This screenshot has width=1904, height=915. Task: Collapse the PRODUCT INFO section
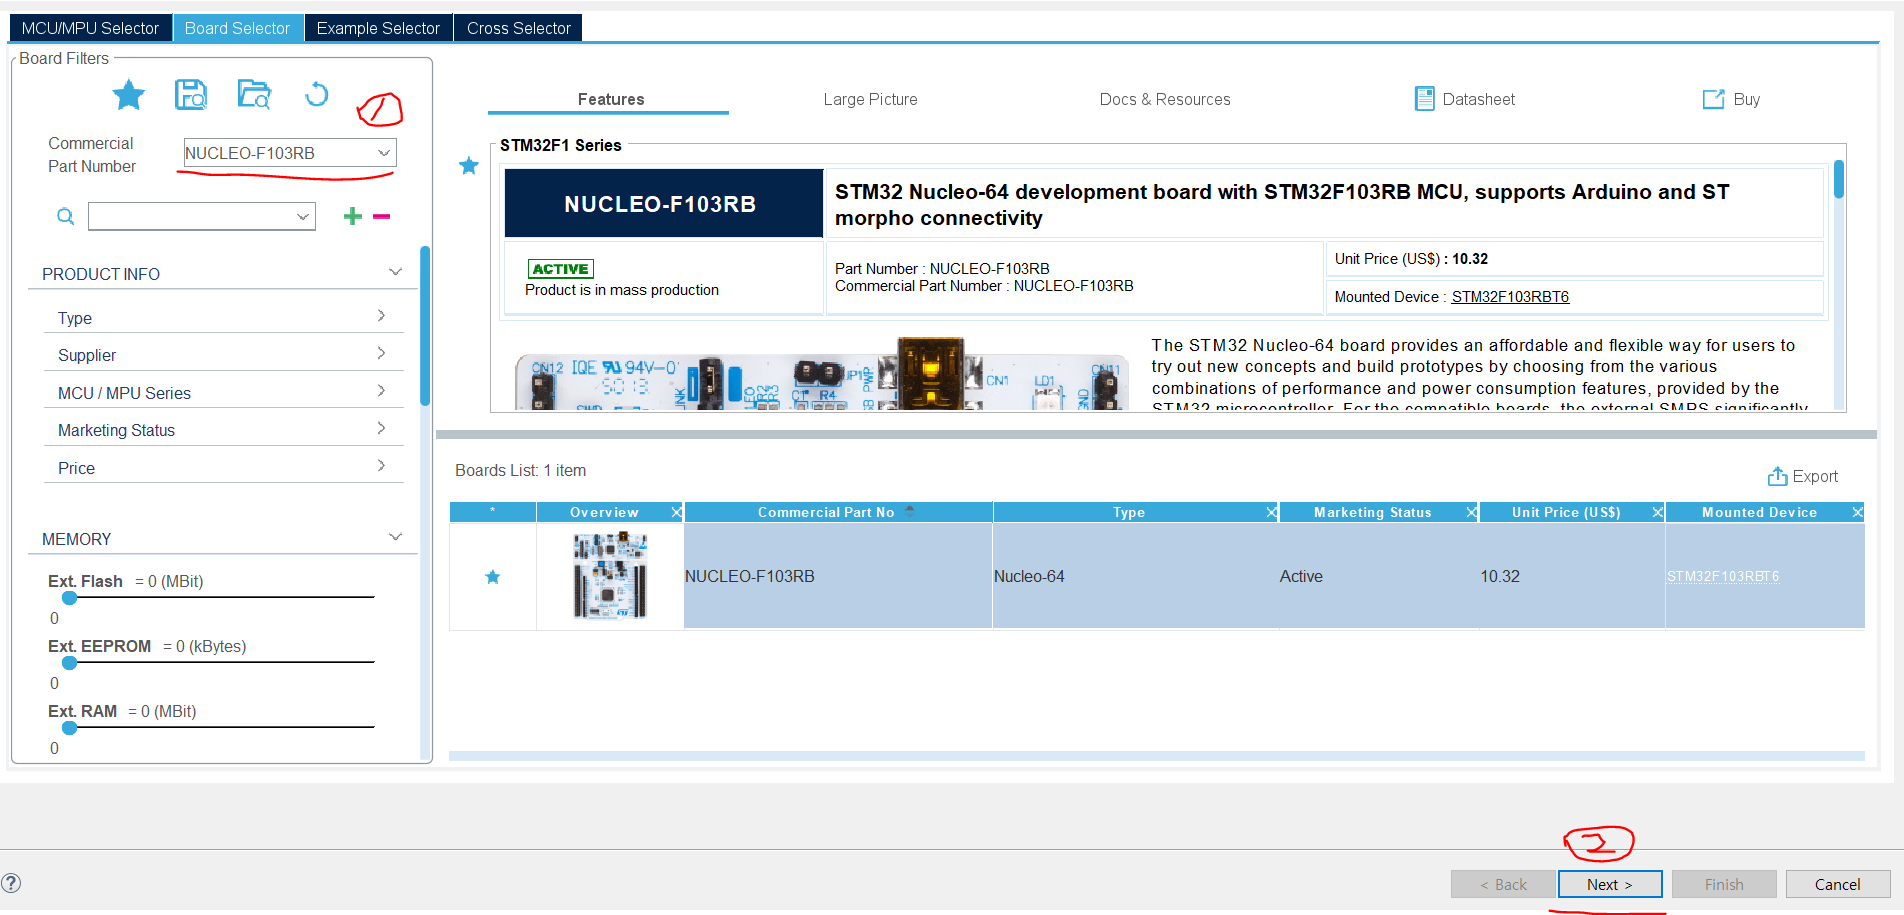coord(395,272)
